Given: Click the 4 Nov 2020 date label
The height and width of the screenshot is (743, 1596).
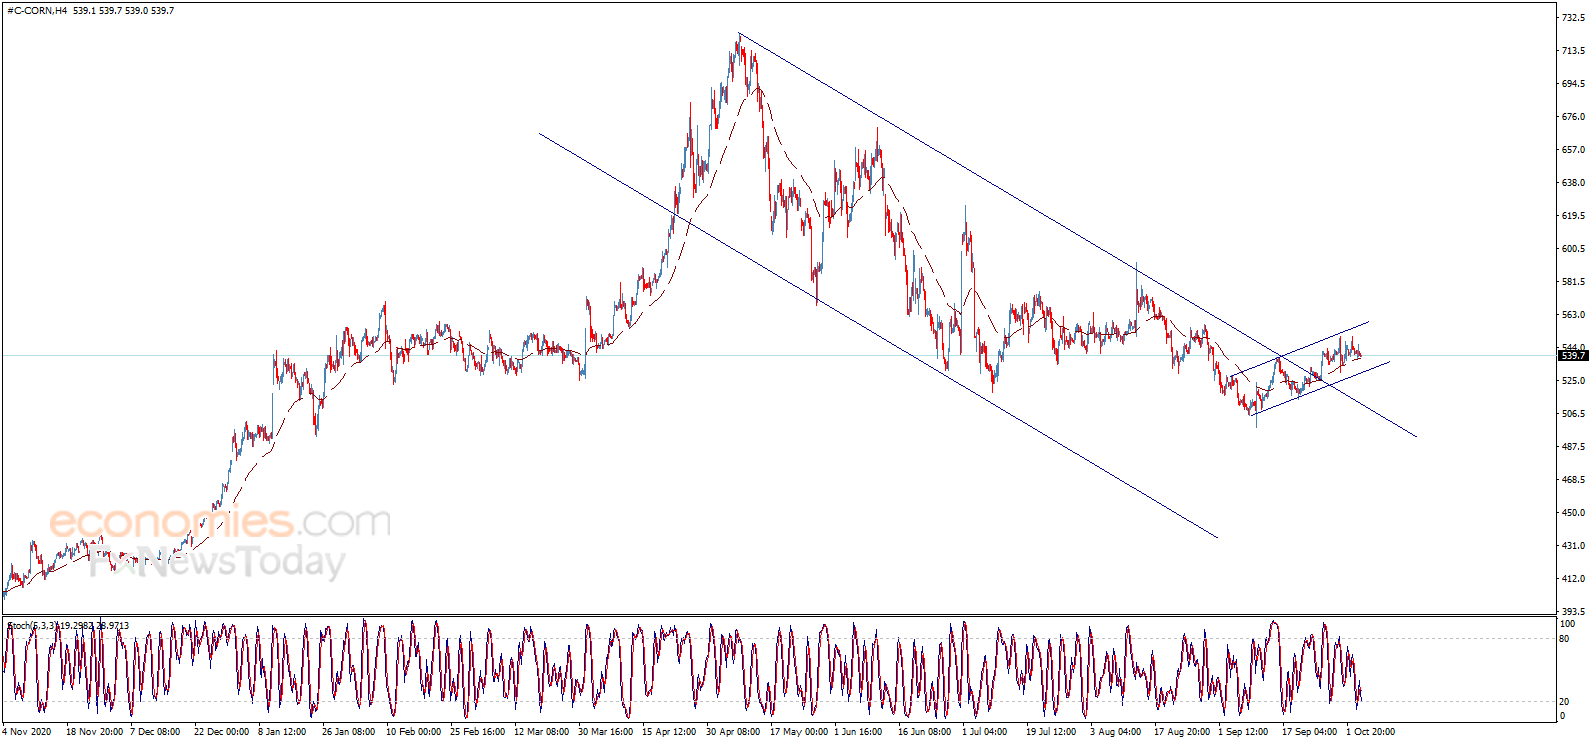Looking at the screenshot, I should [28, 731].
